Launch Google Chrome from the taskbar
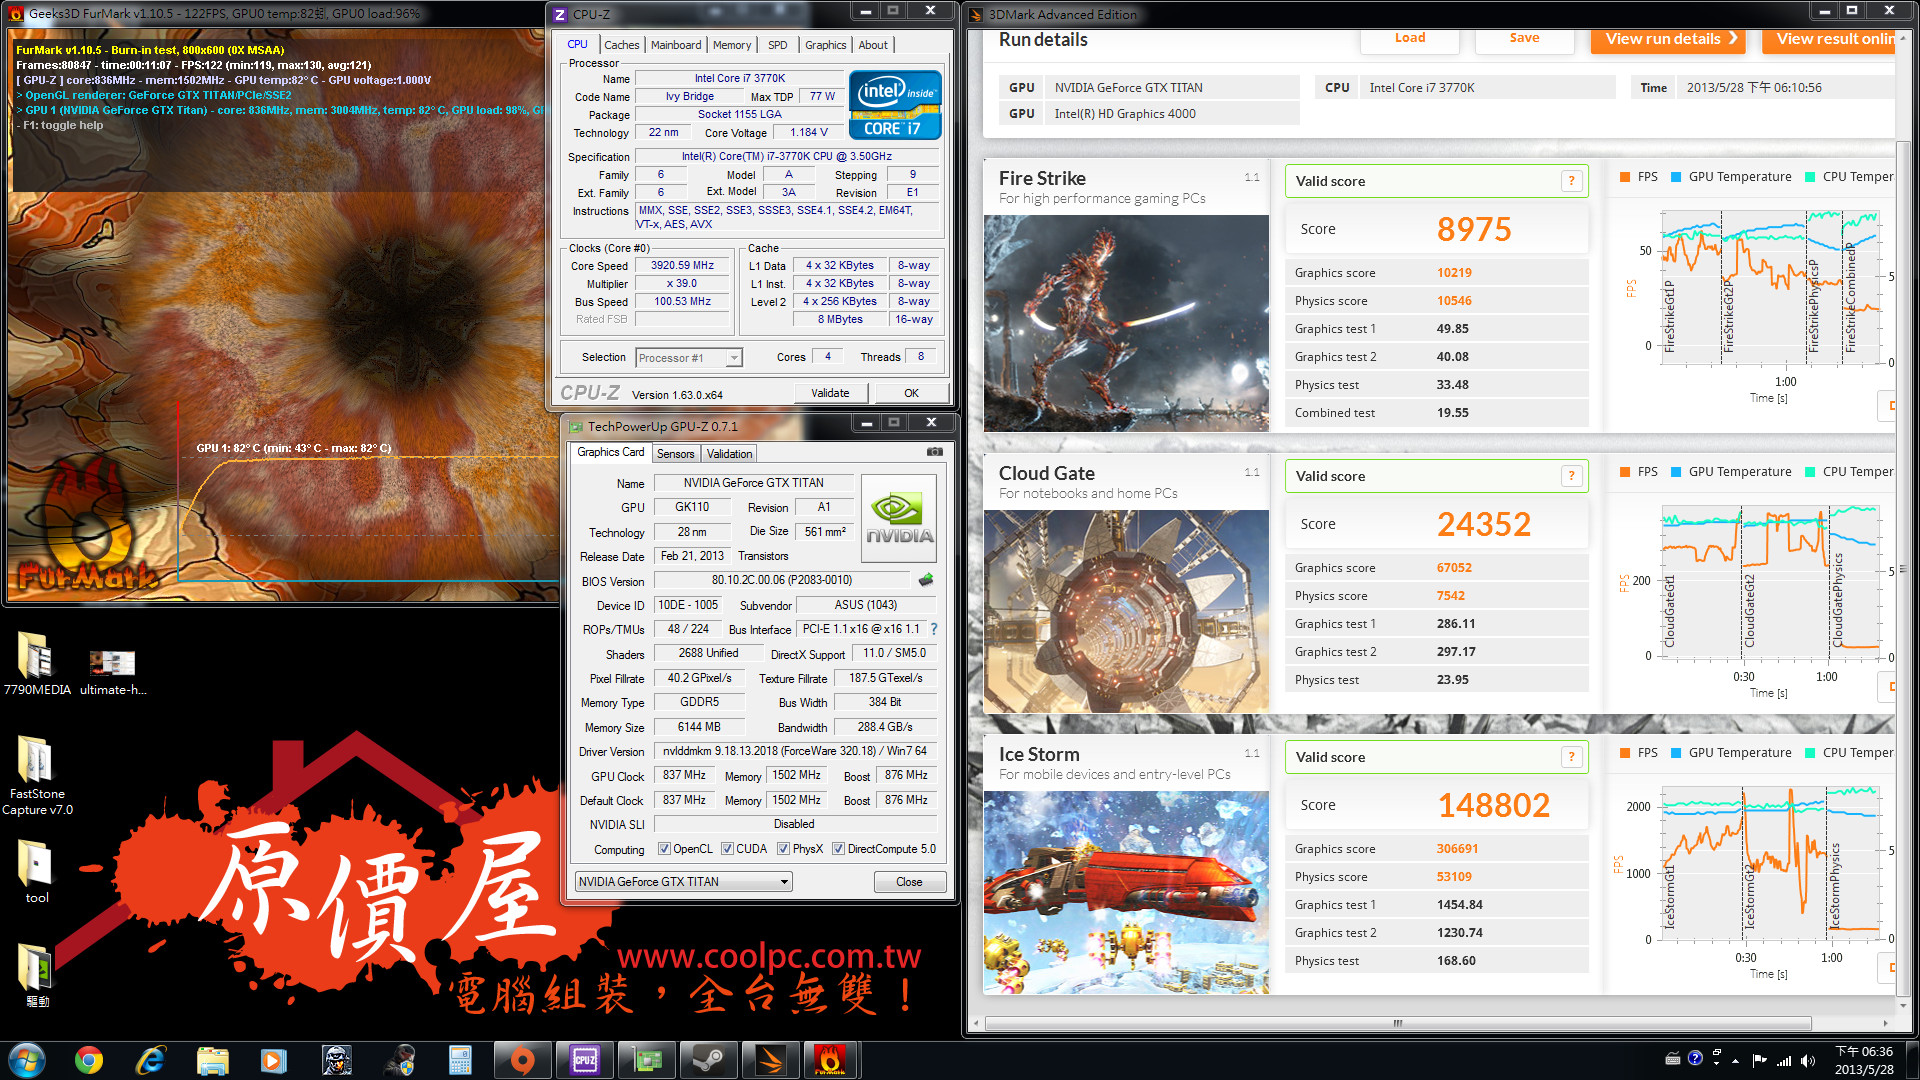Screen dimensions: 1920x1080 point(89,1060)
